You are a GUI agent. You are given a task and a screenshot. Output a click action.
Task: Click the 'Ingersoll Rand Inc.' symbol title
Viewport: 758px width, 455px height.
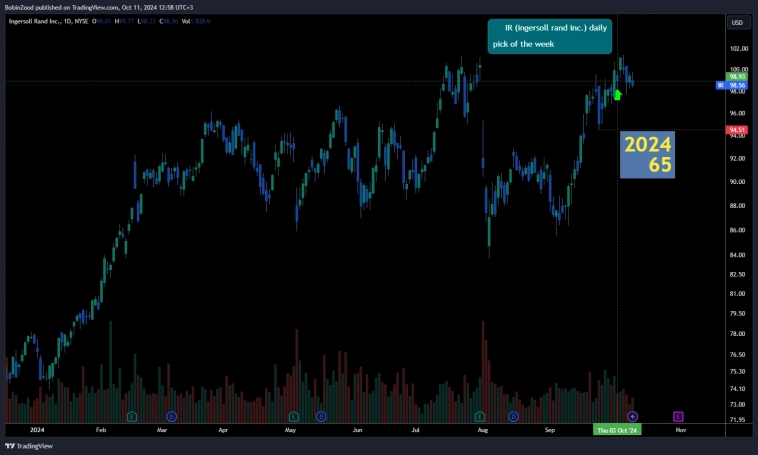[x=34, y=21]
